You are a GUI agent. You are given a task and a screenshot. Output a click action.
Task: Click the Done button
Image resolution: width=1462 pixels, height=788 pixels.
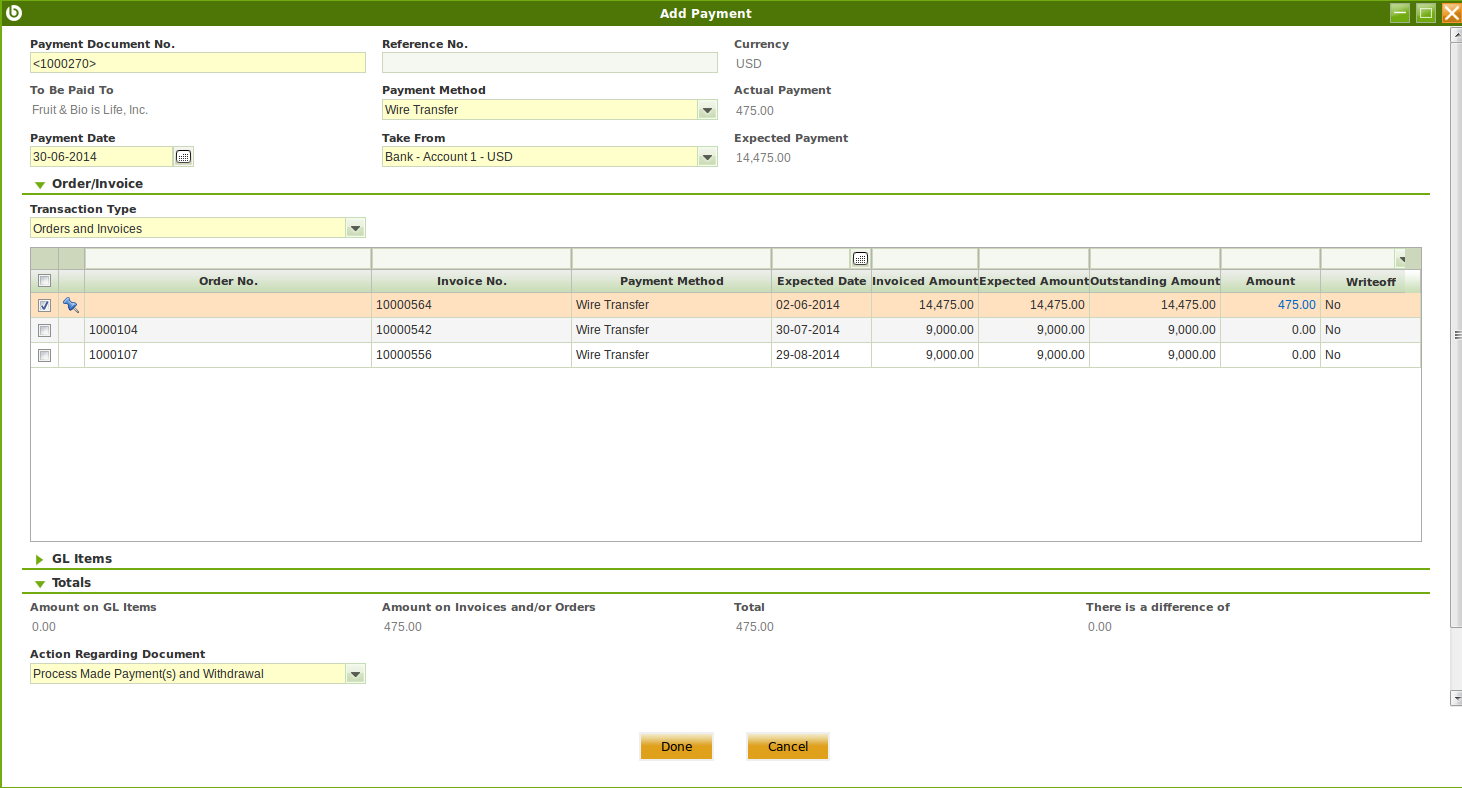676,747
